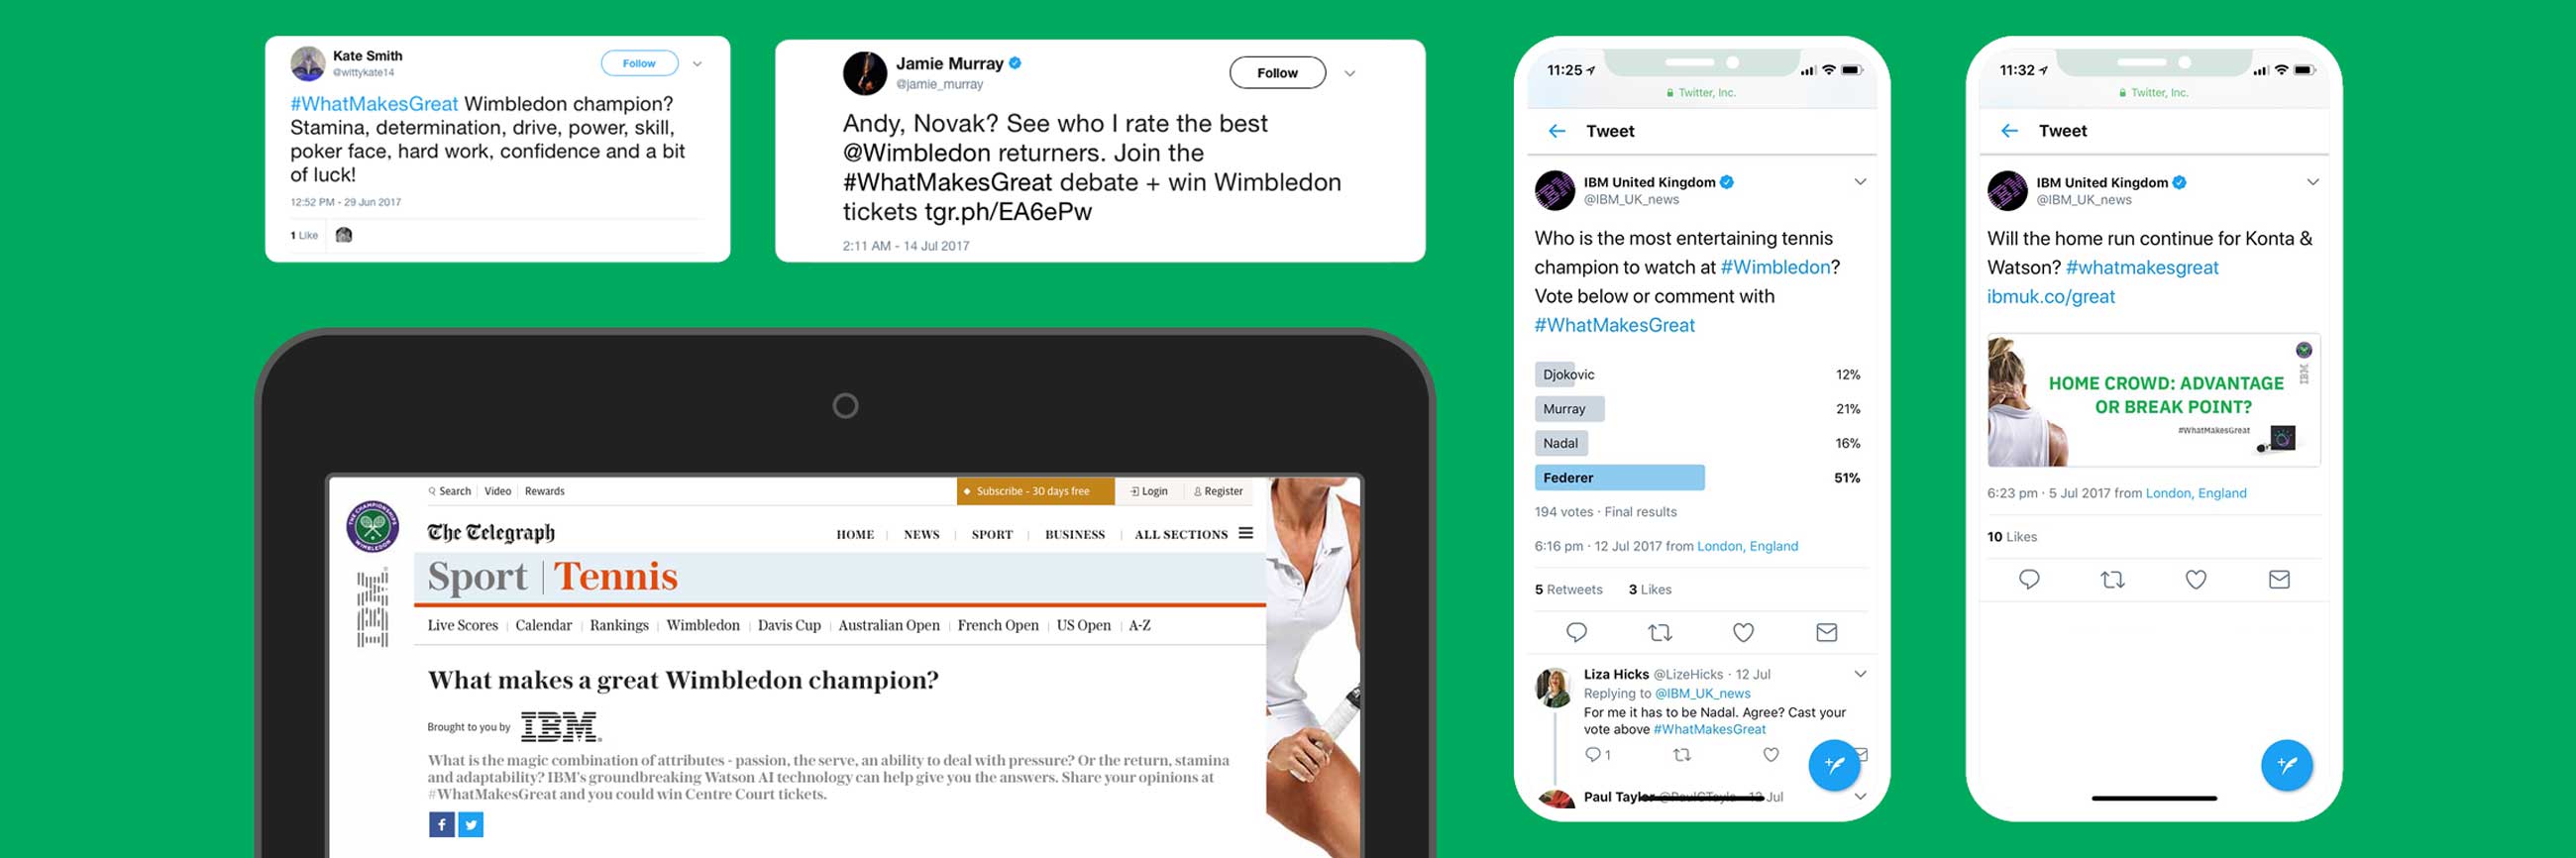Expand chevron on Liza Hicks reply

(1860, 675)
